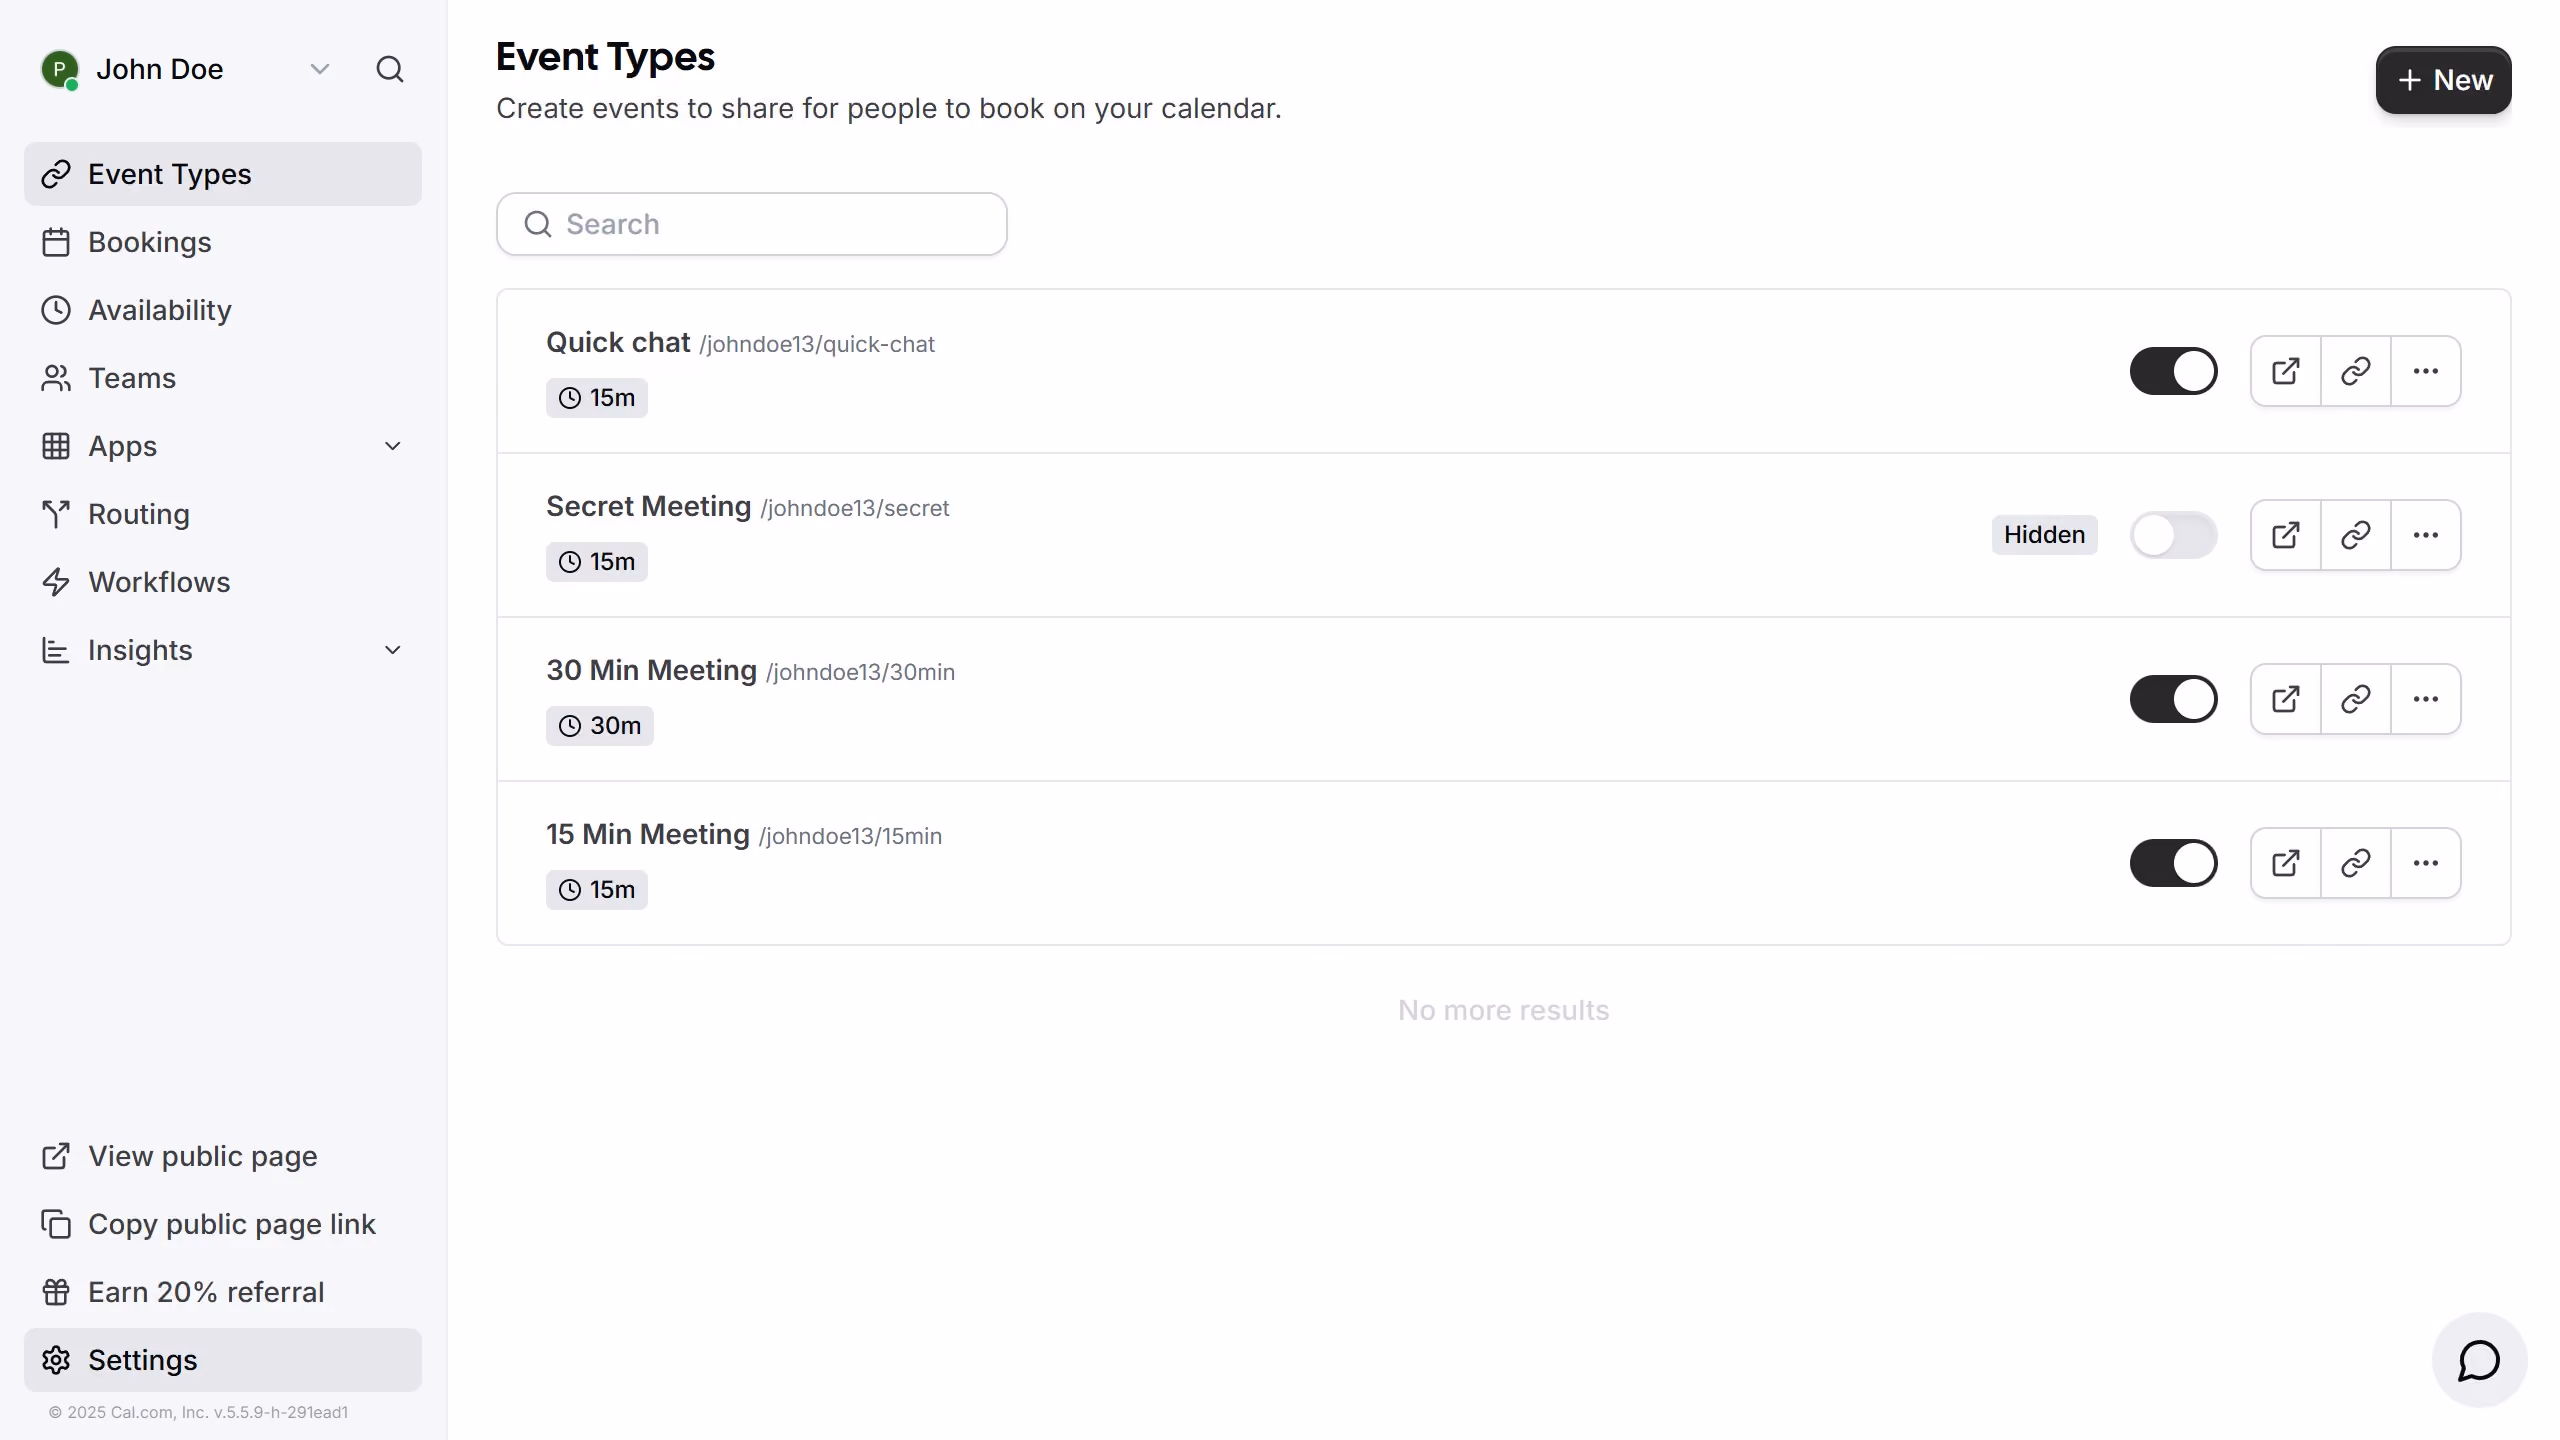Preview Secret Meeting external link icon

click(x=2286, y=535)
